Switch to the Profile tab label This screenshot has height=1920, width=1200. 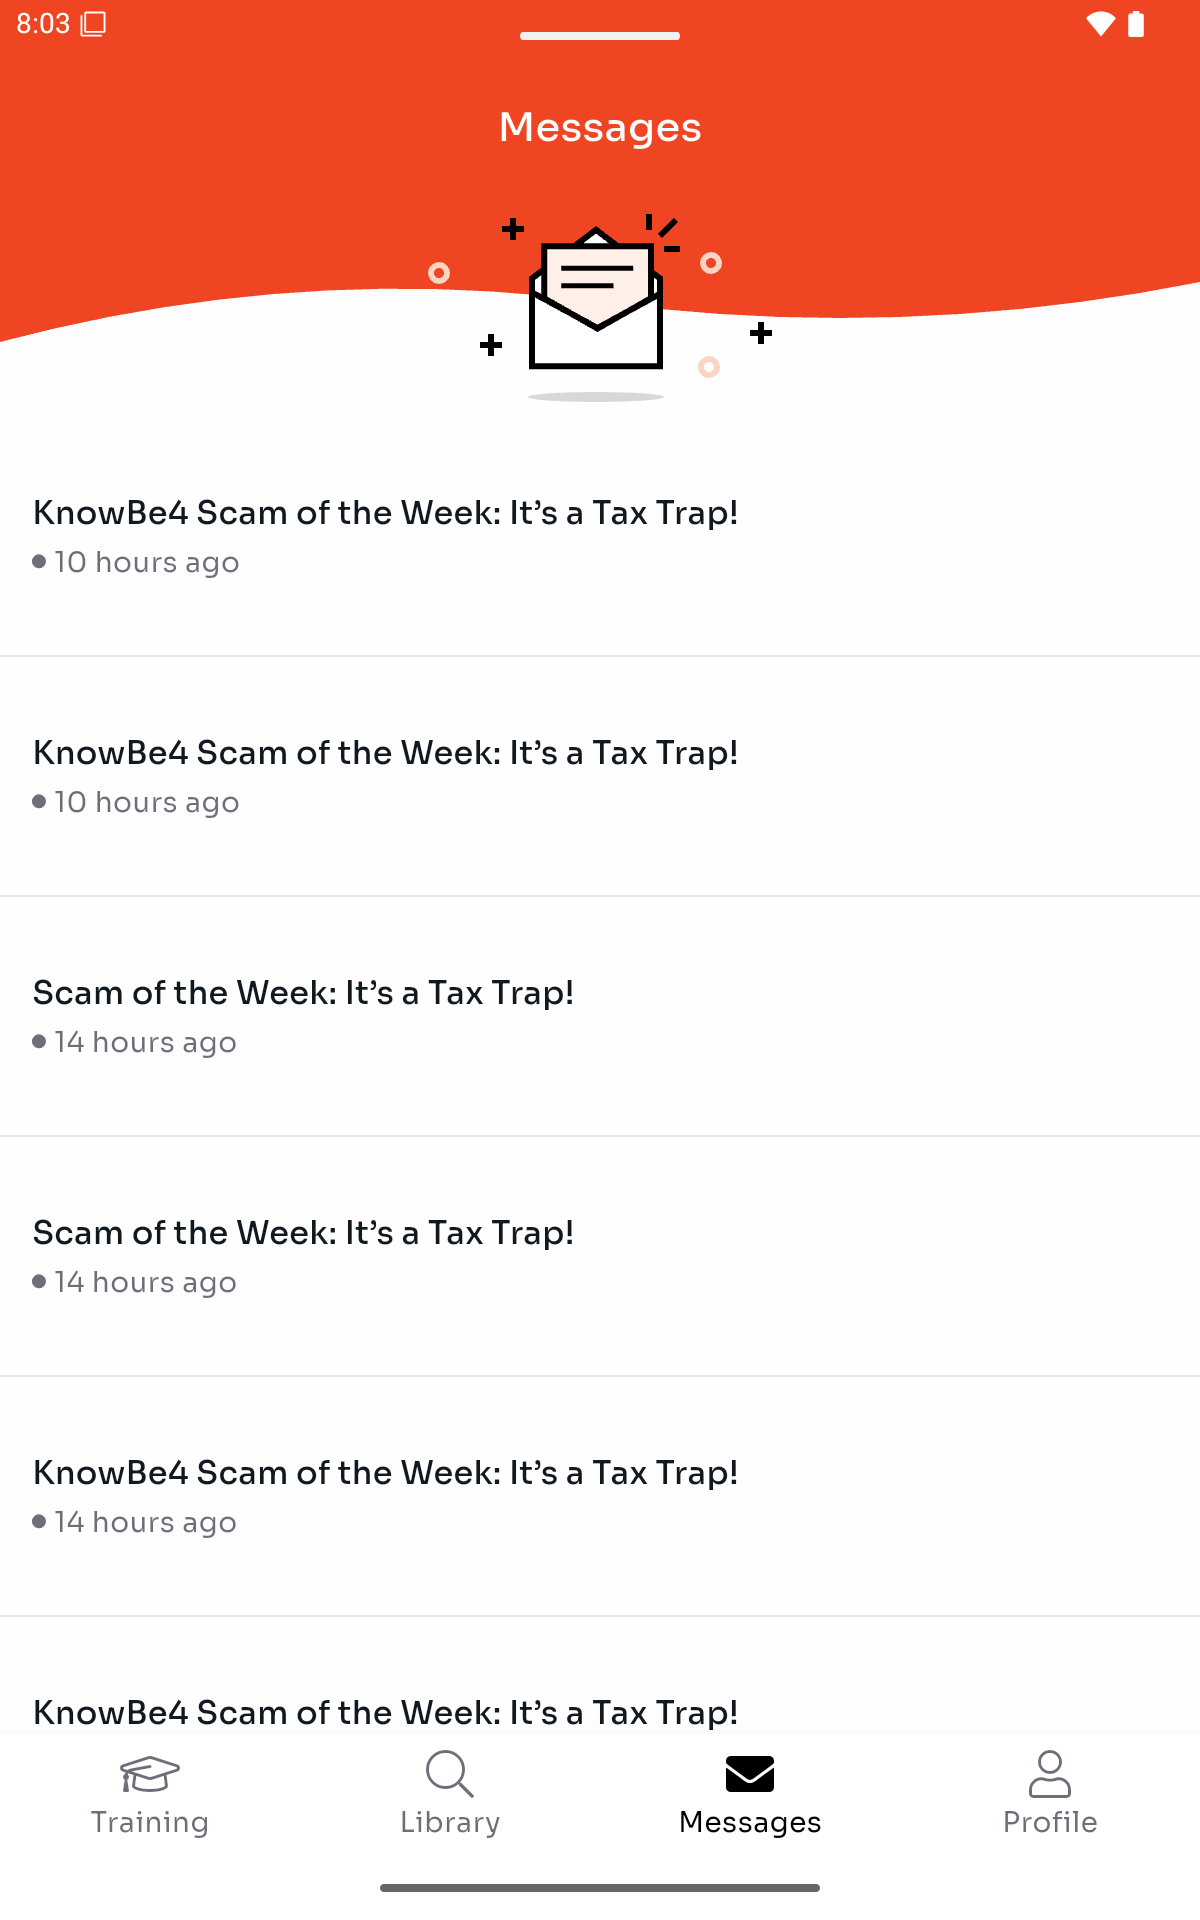pos(1050,1822)
